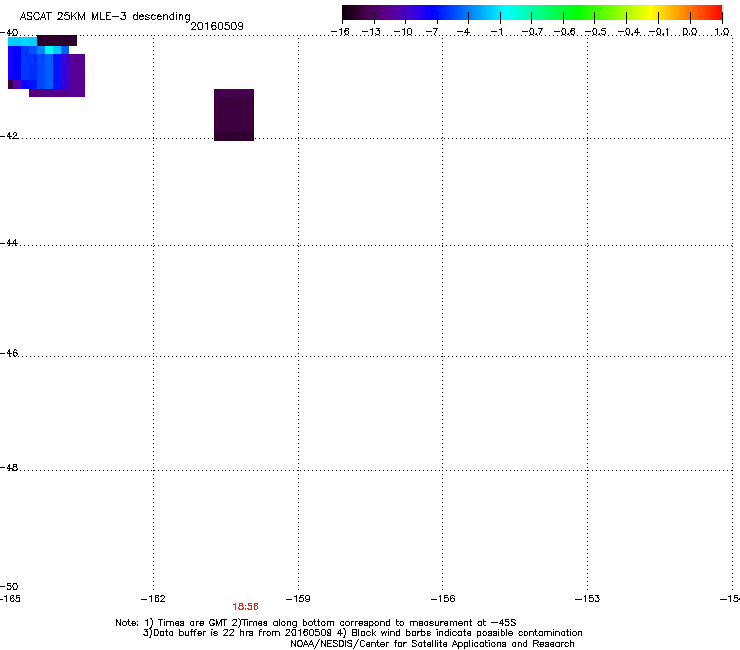
Task: Click the red end of the color bar
Action: point(713,13)
